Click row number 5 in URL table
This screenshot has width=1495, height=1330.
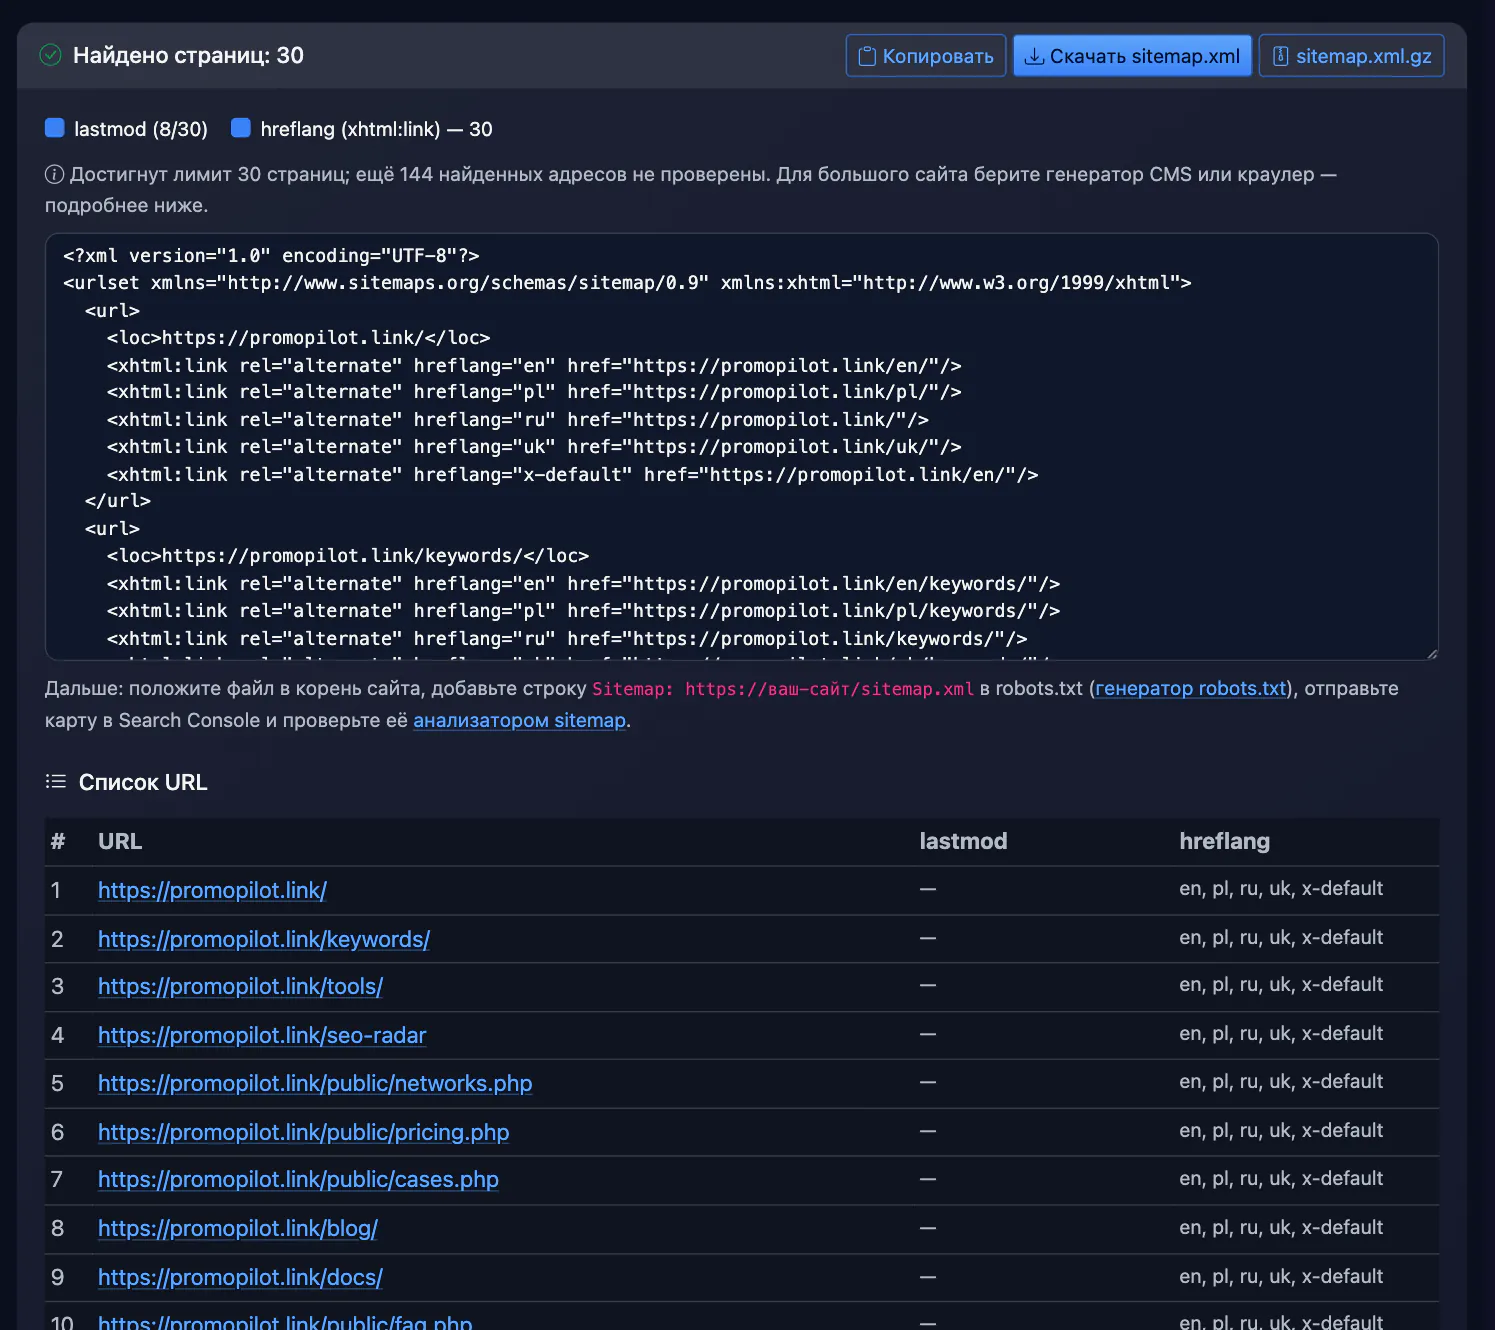pyautogui.click(x=57, y=1083)
